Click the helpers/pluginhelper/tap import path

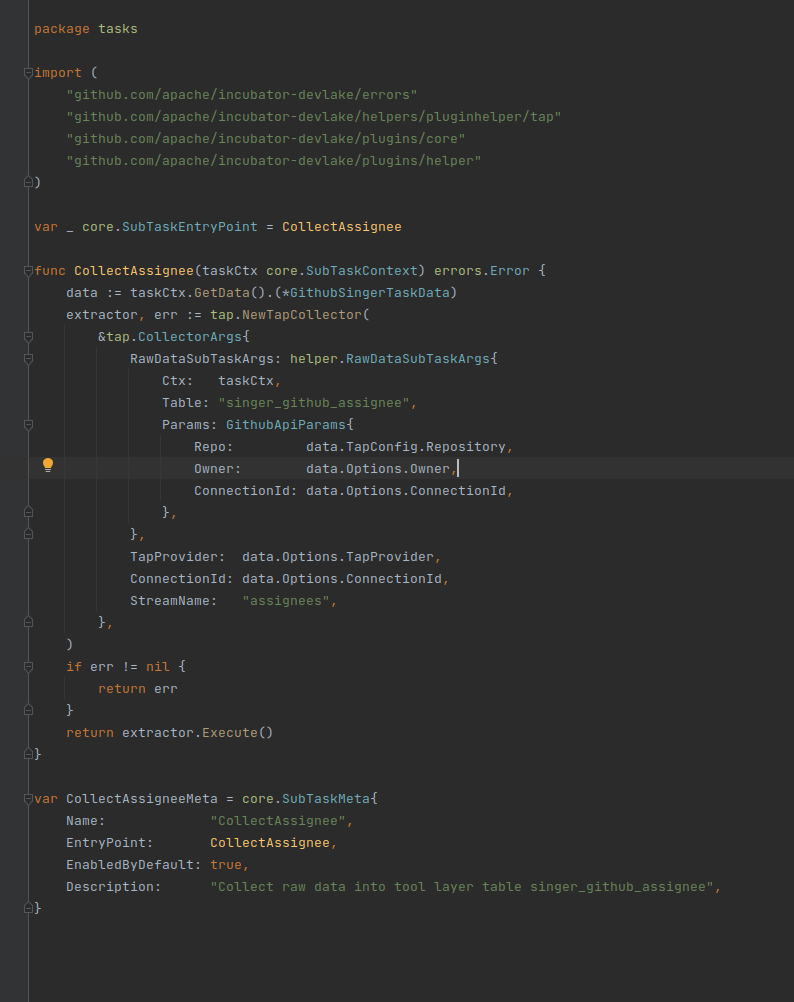(314, 117)
